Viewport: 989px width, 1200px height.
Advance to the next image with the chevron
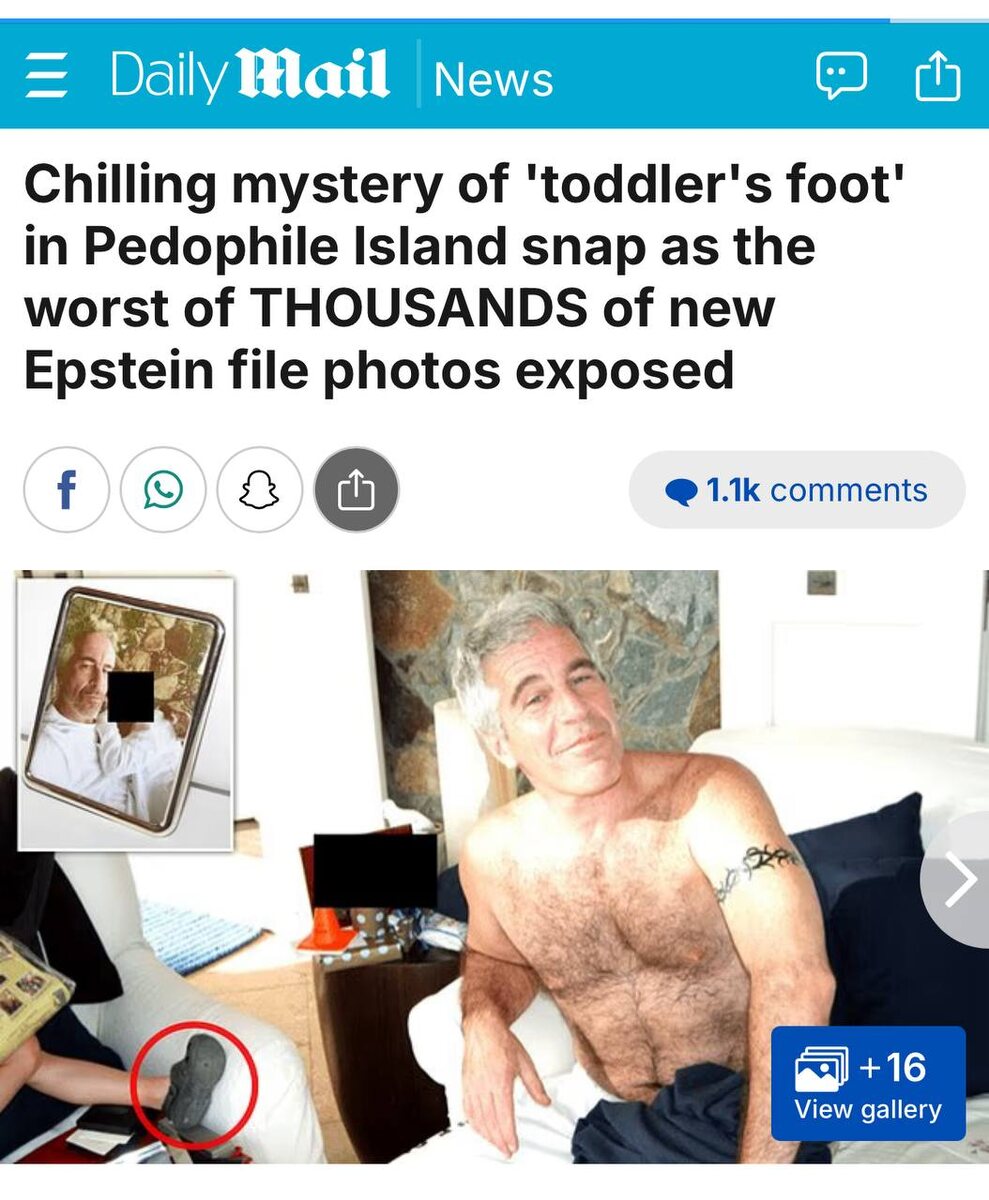(959, 880)
